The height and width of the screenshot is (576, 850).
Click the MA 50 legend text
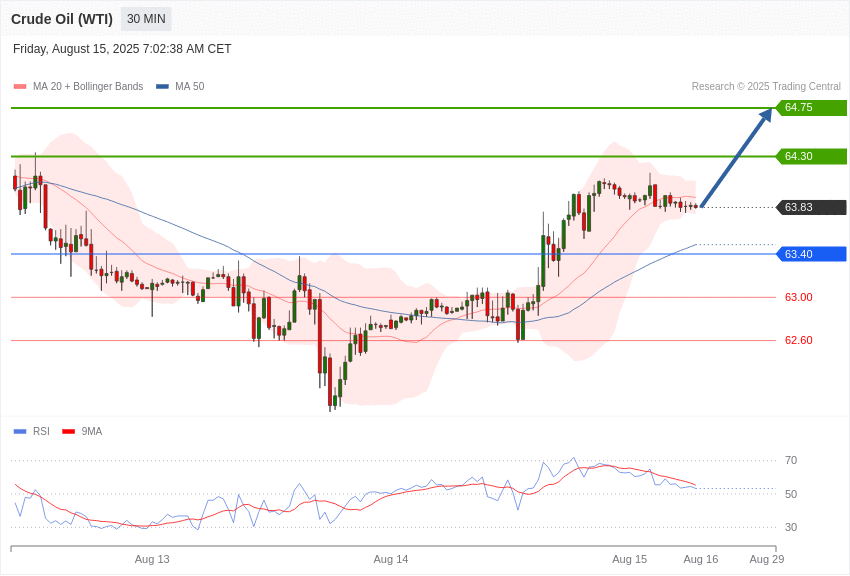tap(190, 87)
